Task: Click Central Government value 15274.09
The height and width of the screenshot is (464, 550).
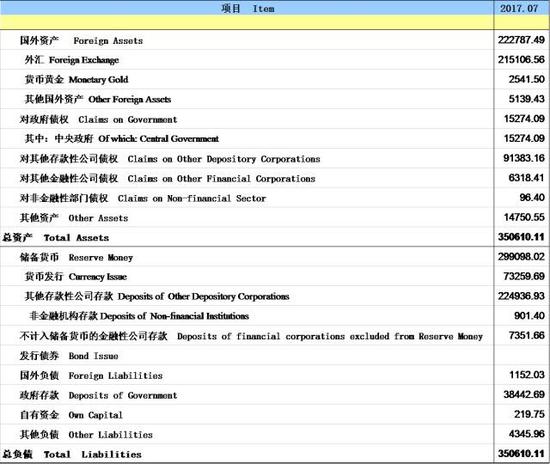Action: pos(524,138)
